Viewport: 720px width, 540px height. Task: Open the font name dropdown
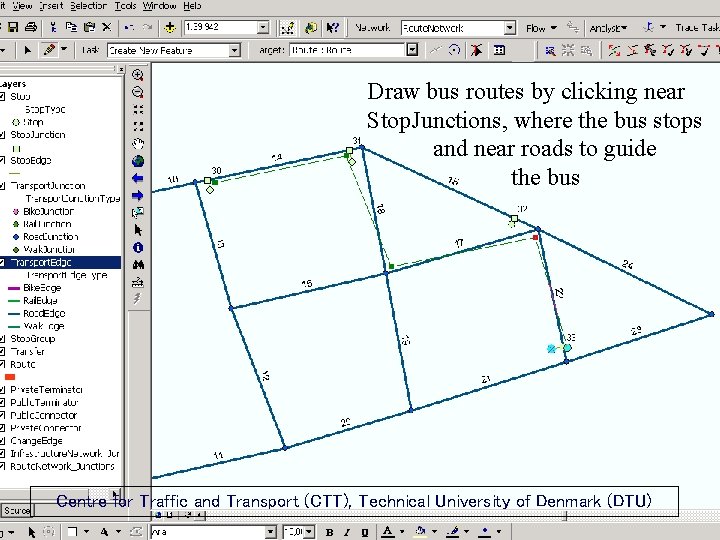[271, 532]
